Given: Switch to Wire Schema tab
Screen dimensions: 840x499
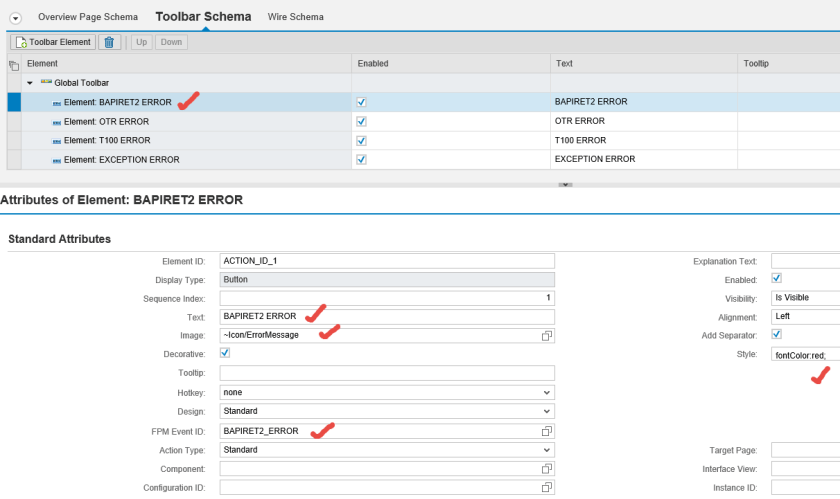Looking at the screenshot, I should pos(295,17).
